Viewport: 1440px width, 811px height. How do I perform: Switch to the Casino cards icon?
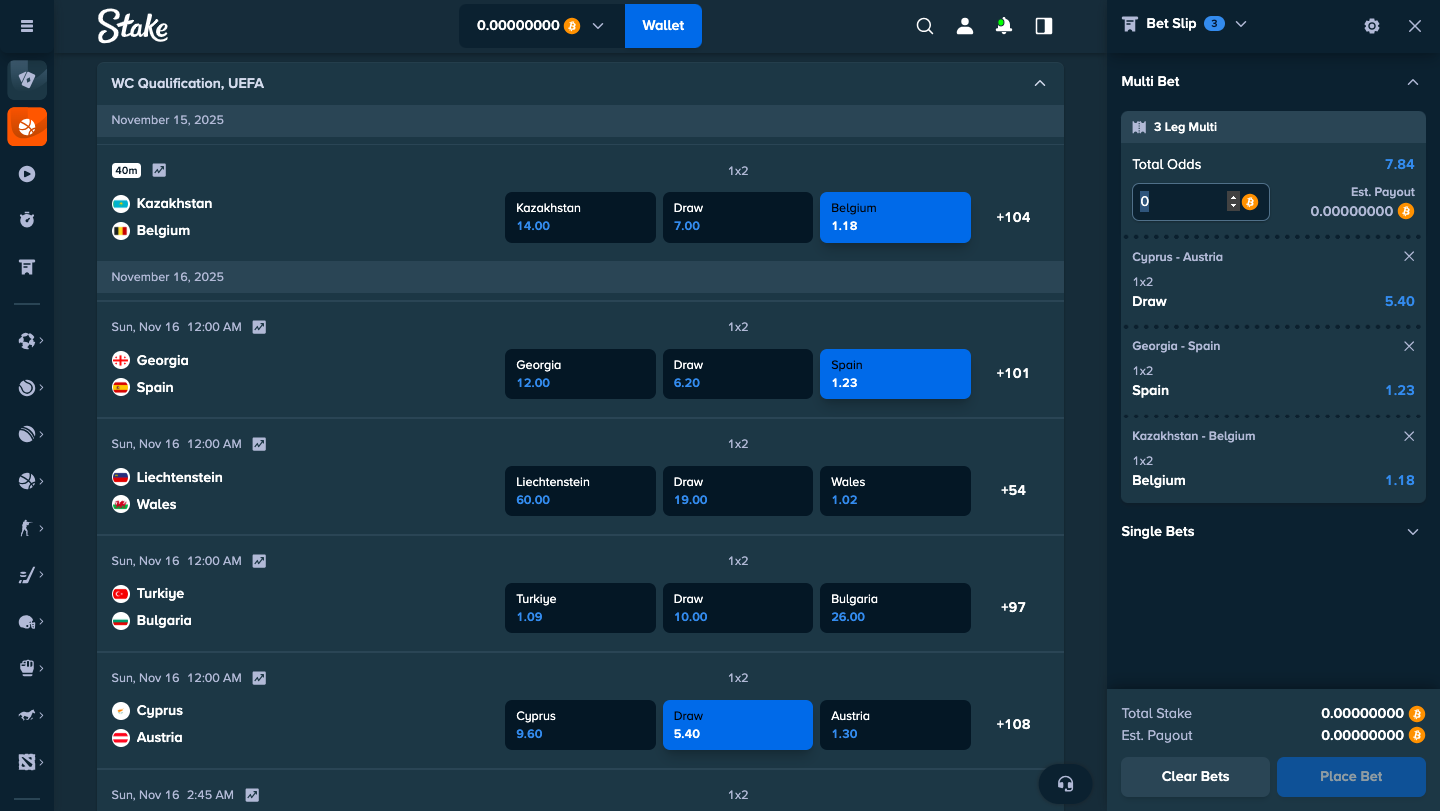tap(27, 80)
